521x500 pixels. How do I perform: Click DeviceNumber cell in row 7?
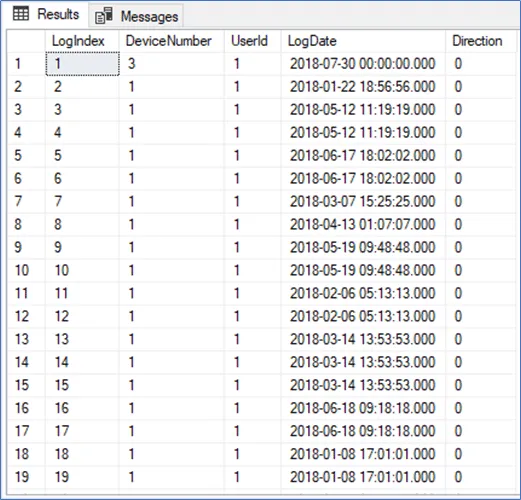[x=172, y=201]
